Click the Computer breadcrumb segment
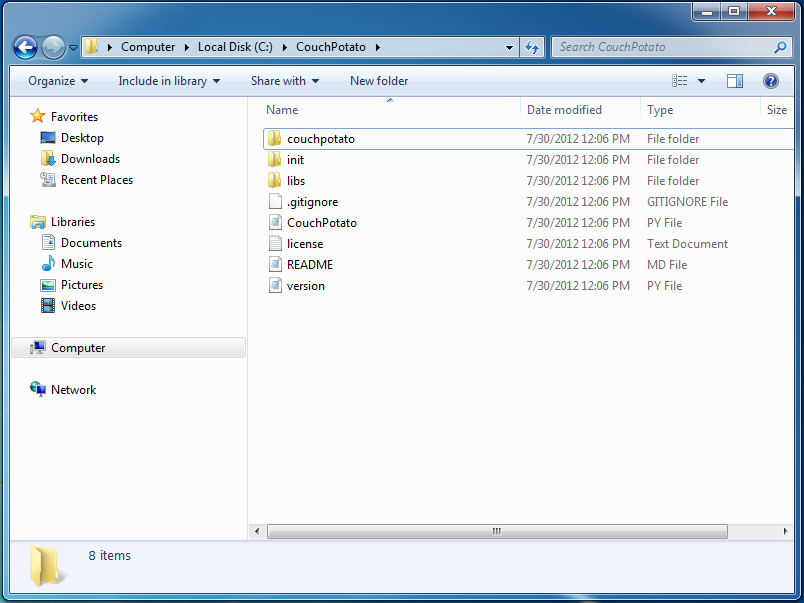 pos(148,47)
